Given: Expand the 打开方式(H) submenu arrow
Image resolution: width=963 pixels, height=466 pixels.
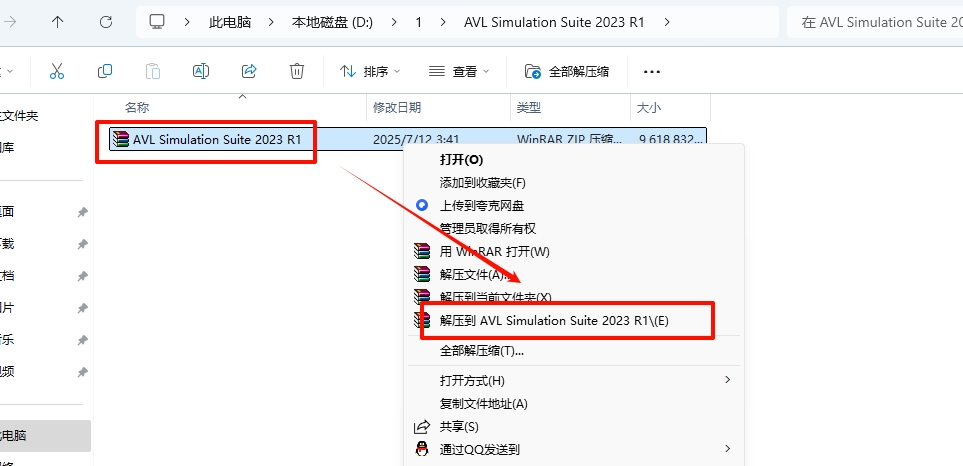Looking at the screenshot, I should 728,380.
